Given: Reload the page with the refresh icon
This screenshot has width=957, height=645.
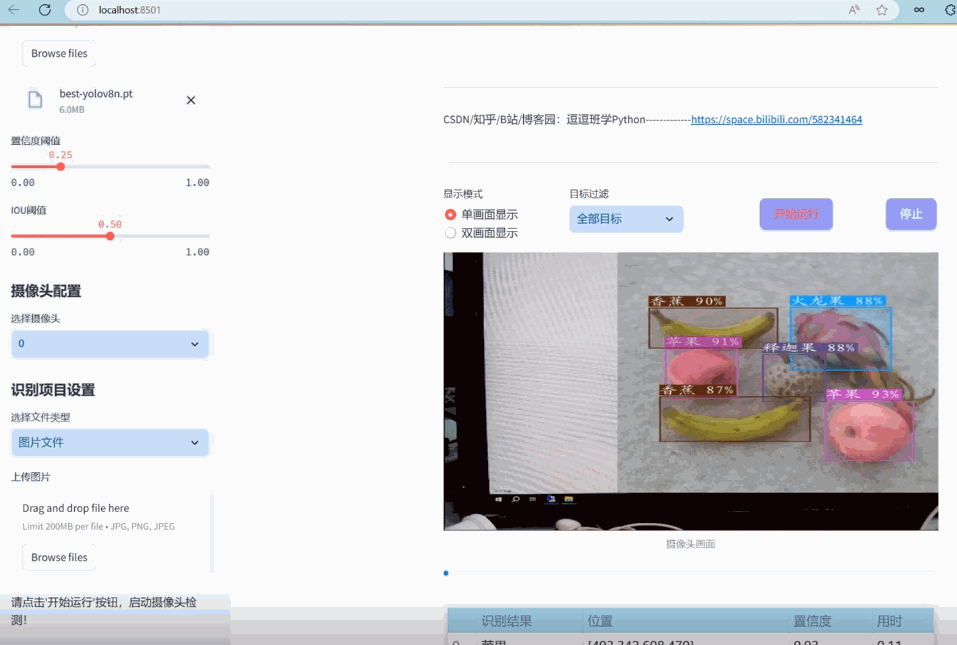Looking at the screenshot, I should pyautogui.click(x=45, y=10).
